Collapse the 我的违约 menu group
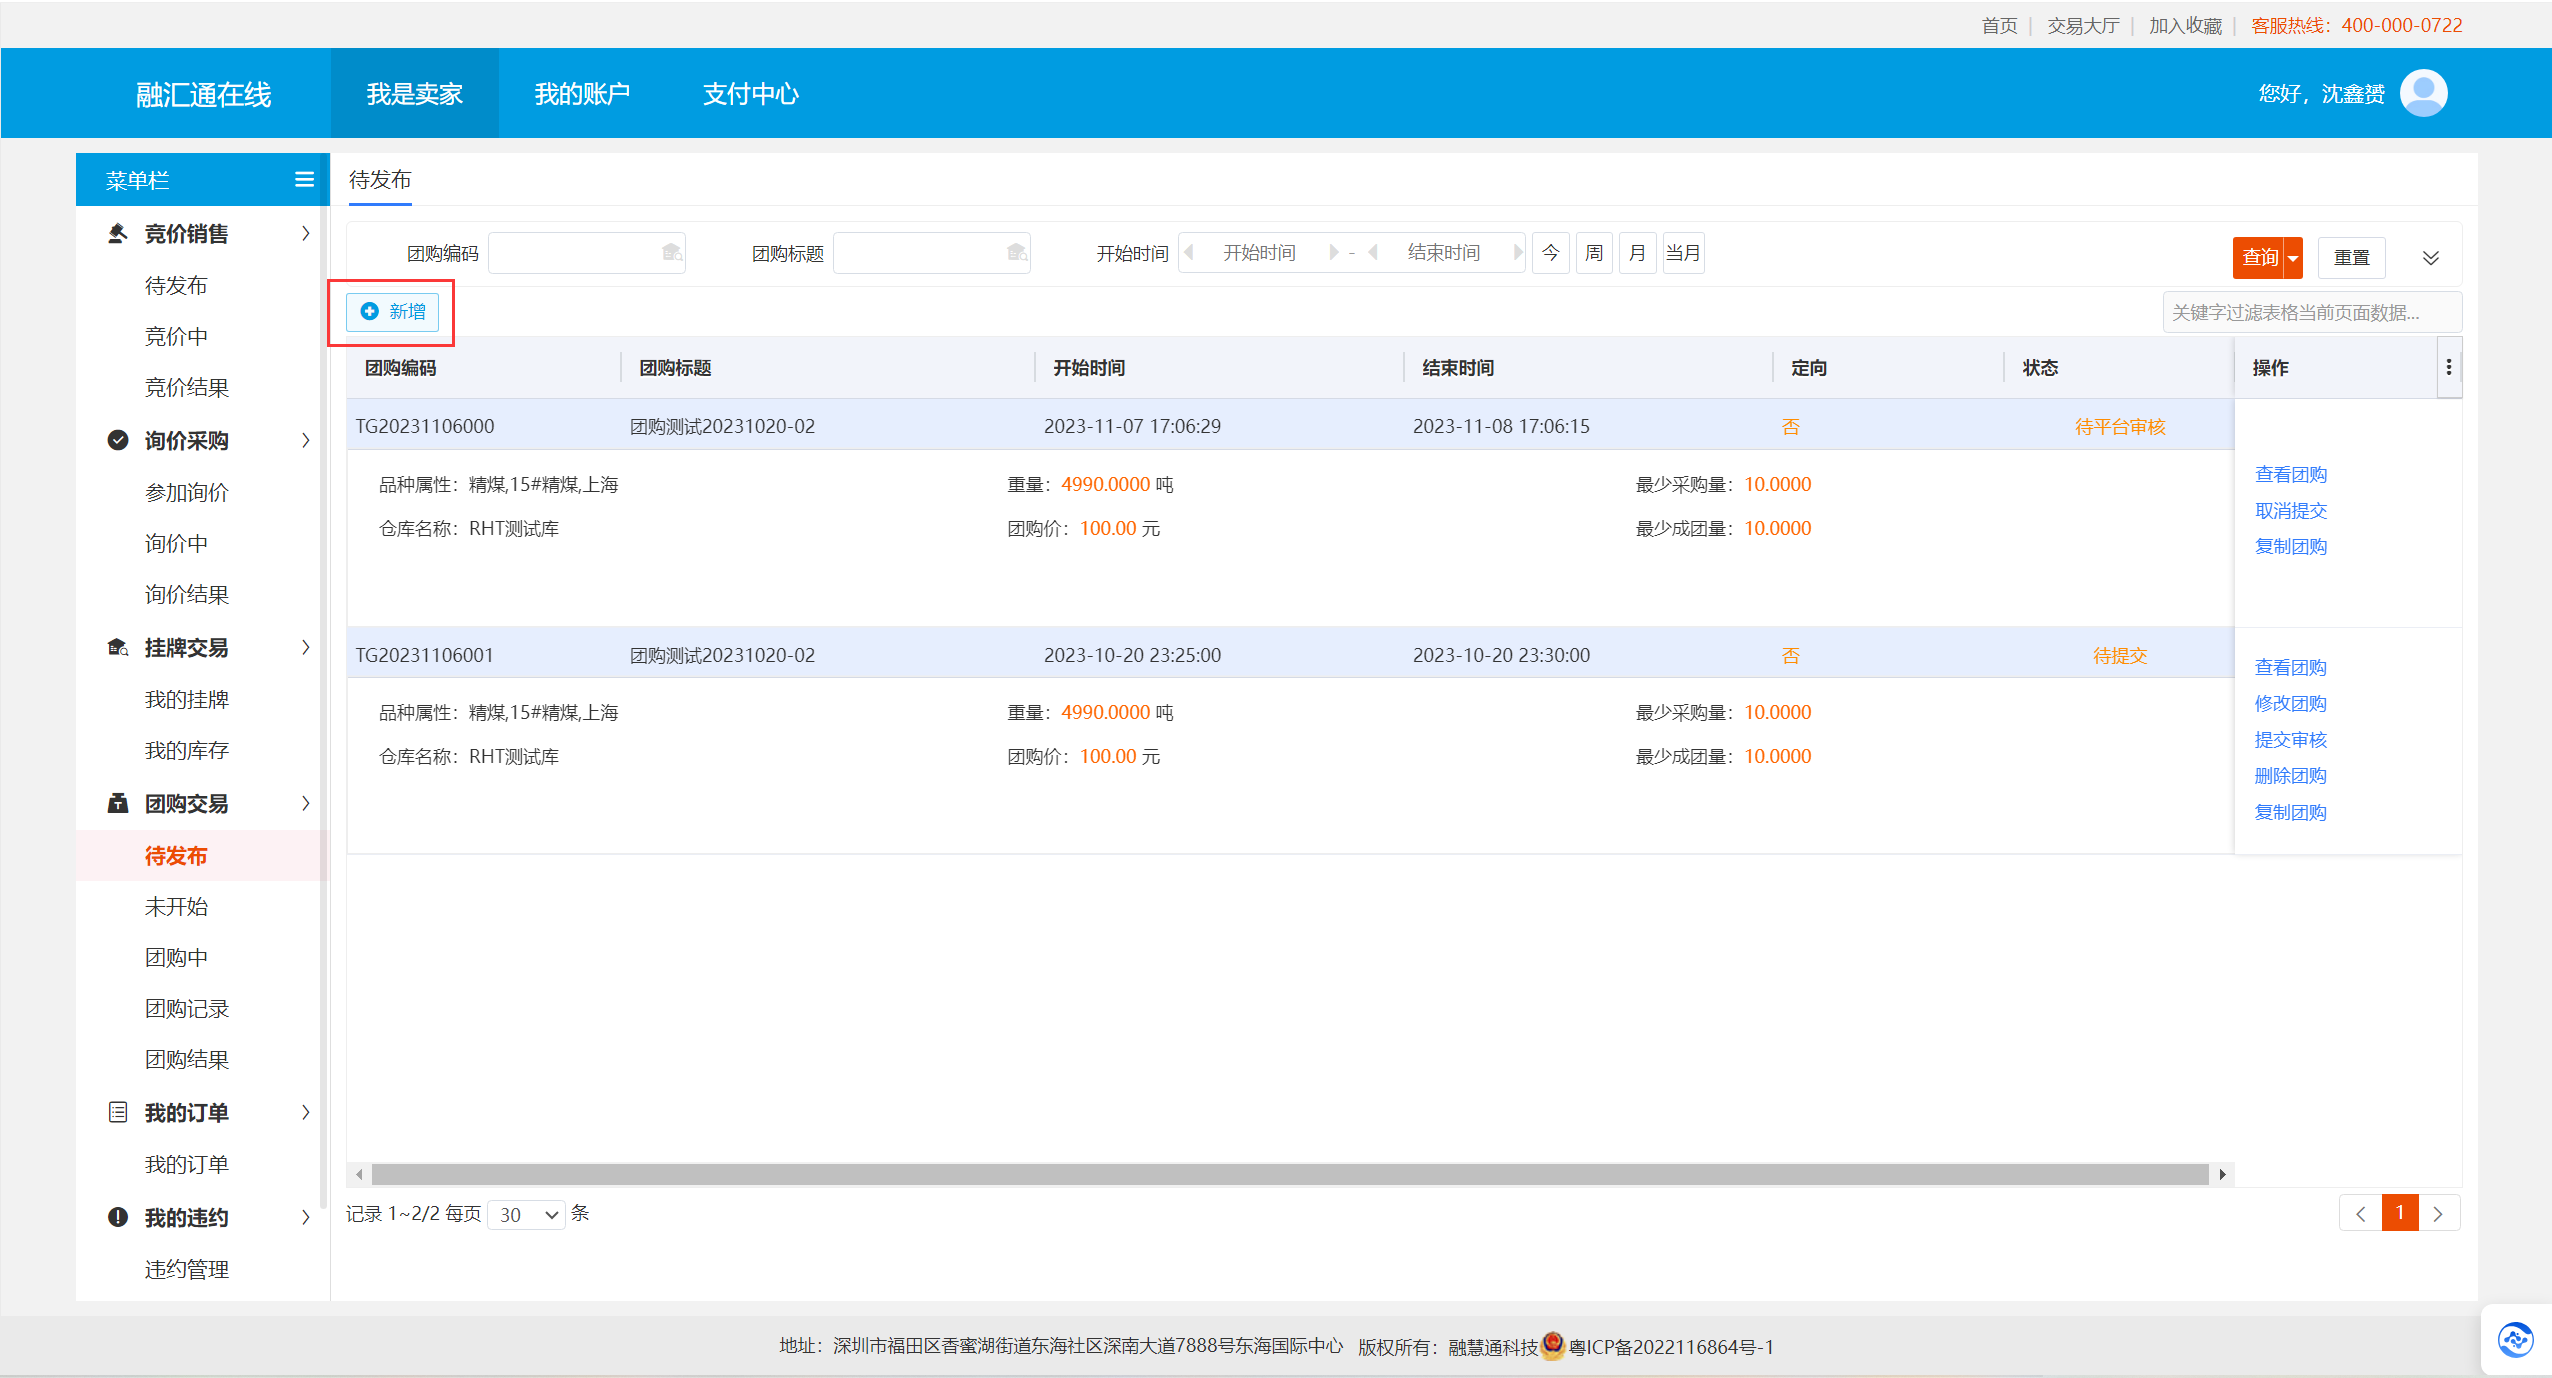The height and width of the screenshot is (1378, 2552). coord(305,1217)
